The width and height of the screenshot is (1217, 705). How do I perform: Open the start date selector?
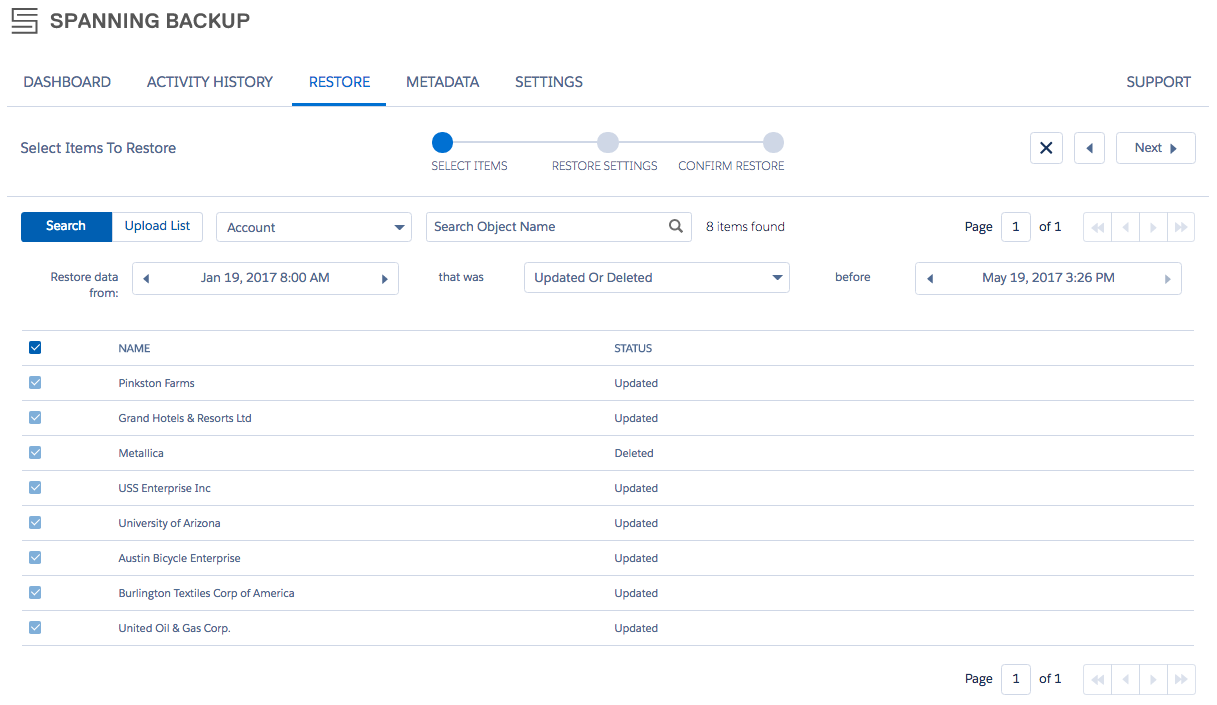[x=265, y=278]
